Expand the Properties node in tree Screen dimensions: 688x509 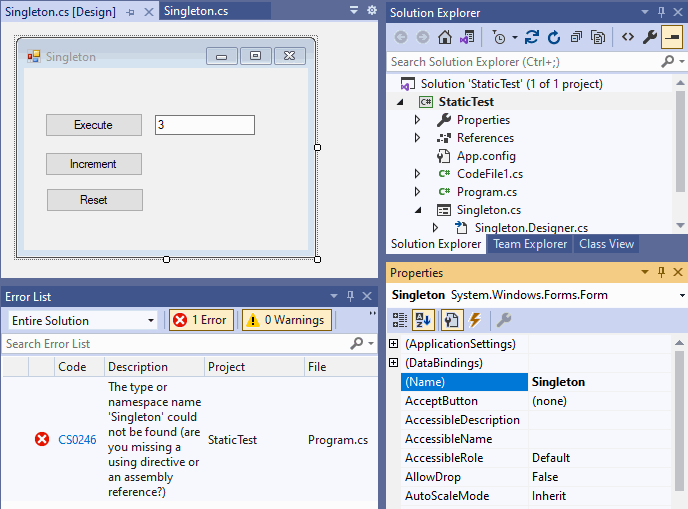pyautogui.click(x=417, y=120)
